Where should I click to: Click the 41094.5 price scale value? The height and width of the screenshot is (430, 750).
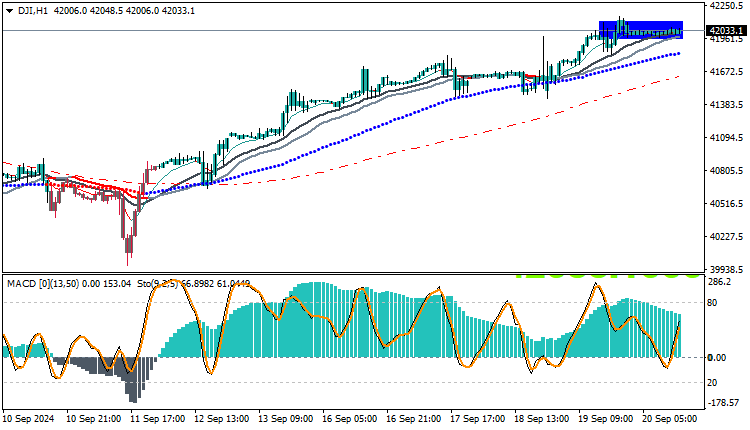click(x=726, y=138)
